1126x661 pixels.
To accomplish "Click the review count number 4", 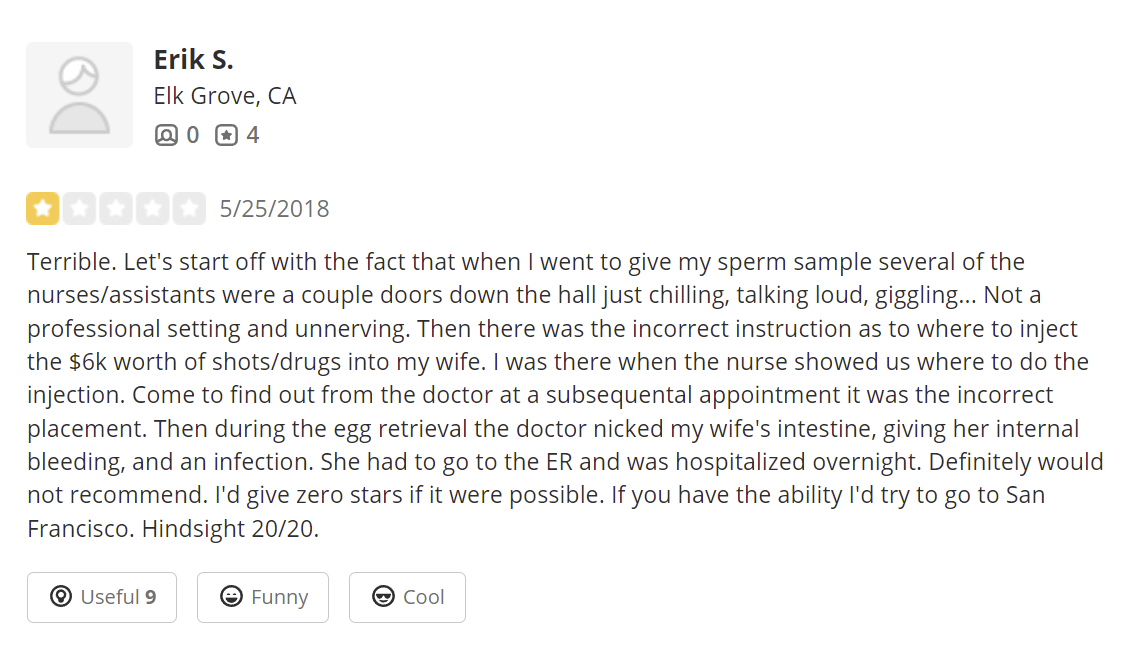I will [x=253, y=135].
